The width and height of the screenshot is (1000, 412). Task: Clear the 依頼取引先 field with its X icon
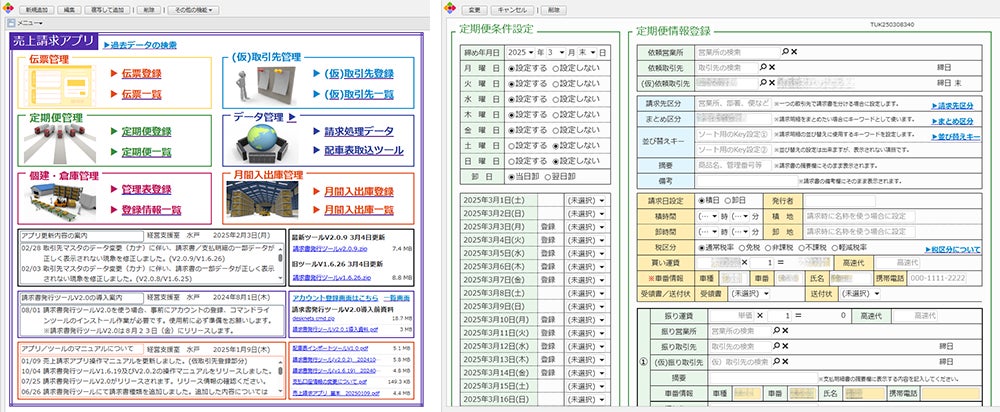tap(772, 67)
